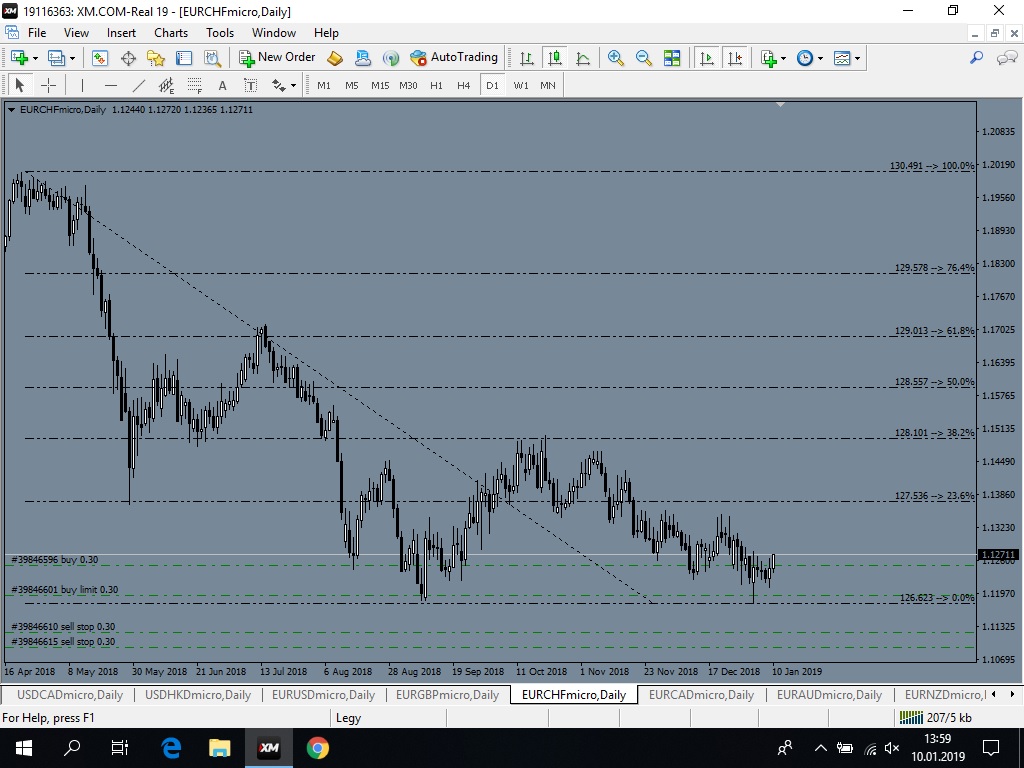Switch to the EURUSDmicro,Daily chart tab
1024x768 pixels.
323,695
